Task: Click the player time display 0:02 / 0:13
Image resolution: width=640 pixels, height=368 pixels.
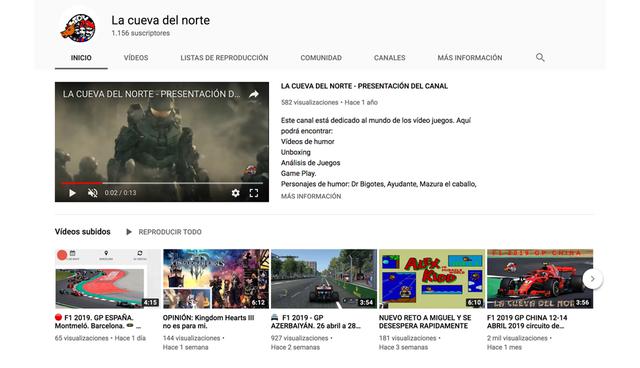Action: click(x=120, y=193)
